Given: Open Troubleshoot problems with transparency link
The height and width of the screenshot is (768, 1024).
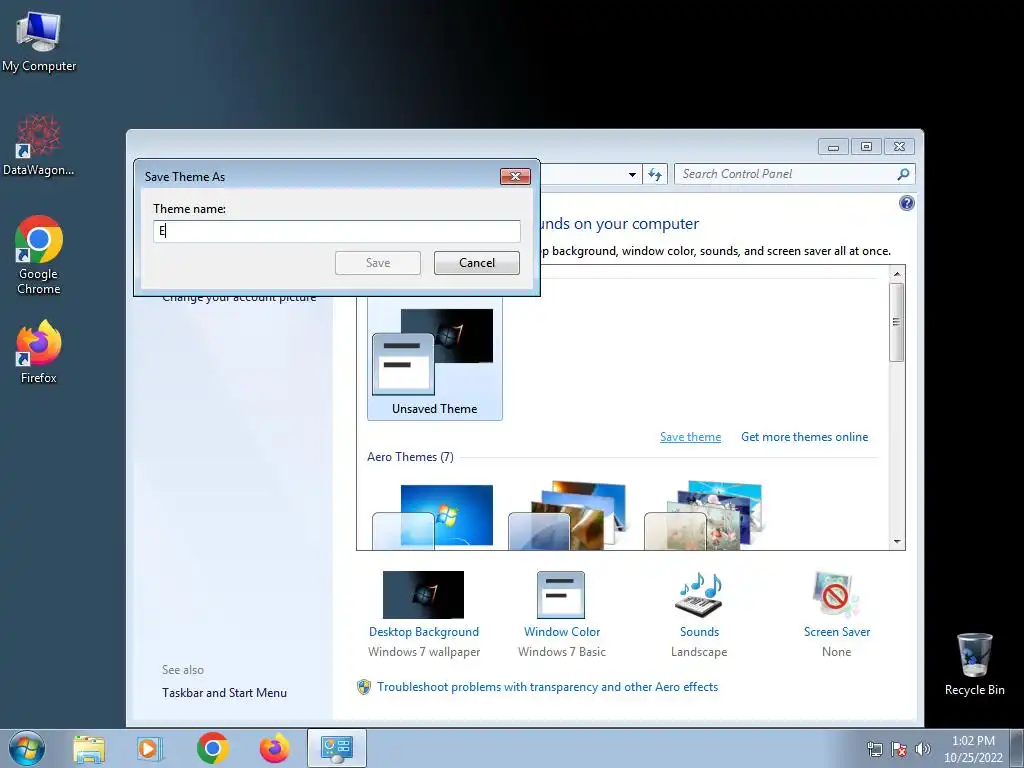Looking at the screenshot, I should click(x=547, y=687).
